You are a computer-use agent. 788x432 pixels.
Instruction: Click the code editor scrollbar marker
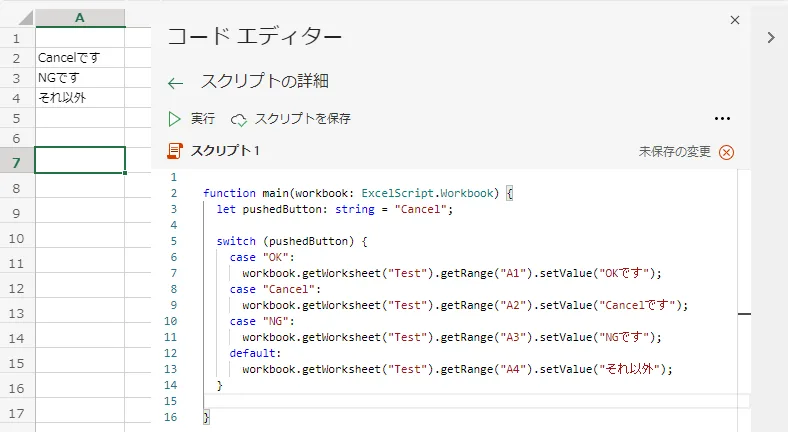tap(744, 314)
